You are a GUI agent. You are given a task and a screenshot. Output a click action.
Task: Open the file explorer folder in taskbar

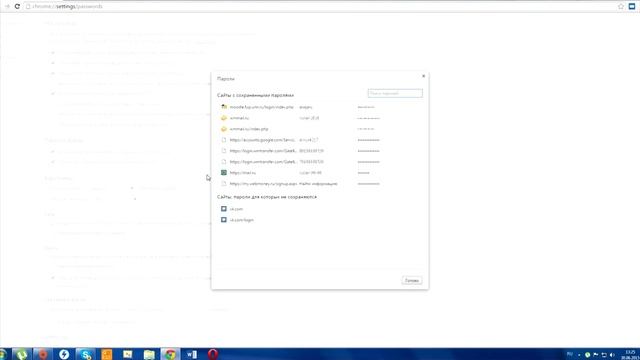149,354
